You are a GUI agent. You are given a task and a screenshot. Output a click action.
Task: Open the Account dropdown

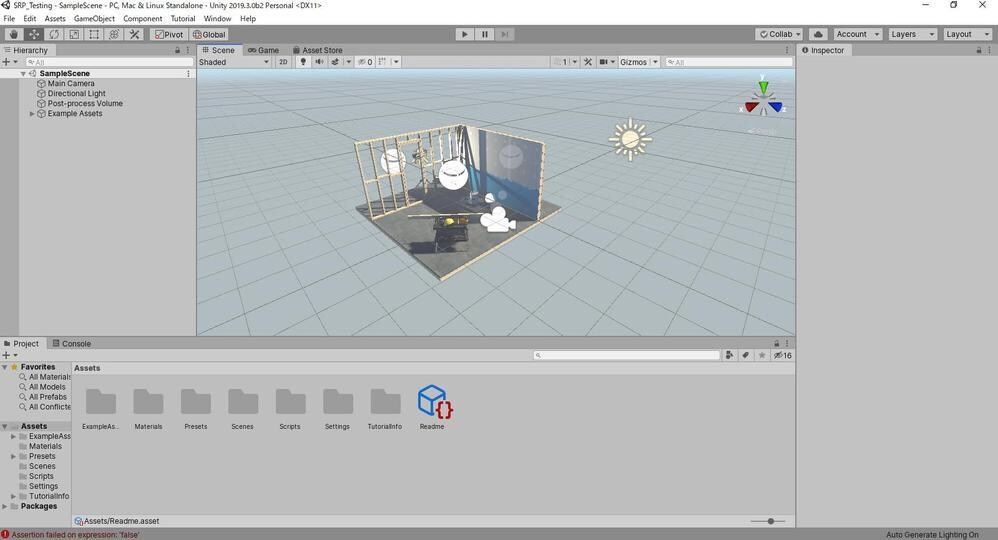click(857, 34)
